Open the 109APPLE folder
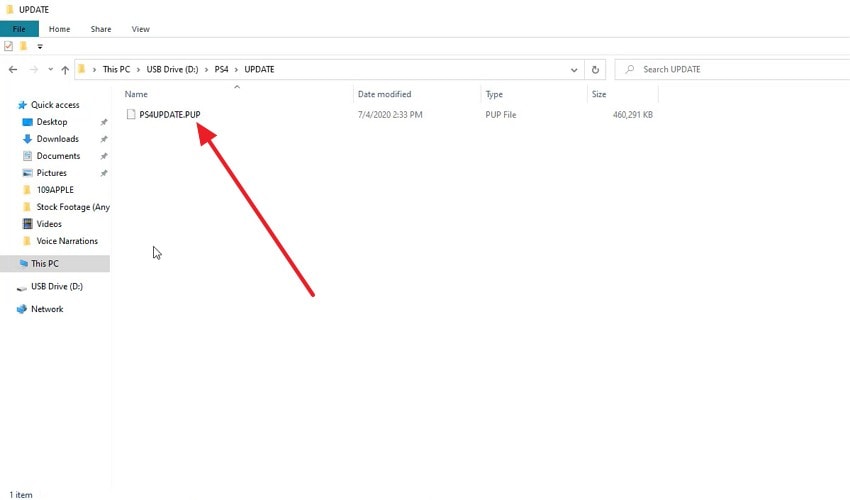The width and height of the screenshot is (850, 500). [55, 190]
